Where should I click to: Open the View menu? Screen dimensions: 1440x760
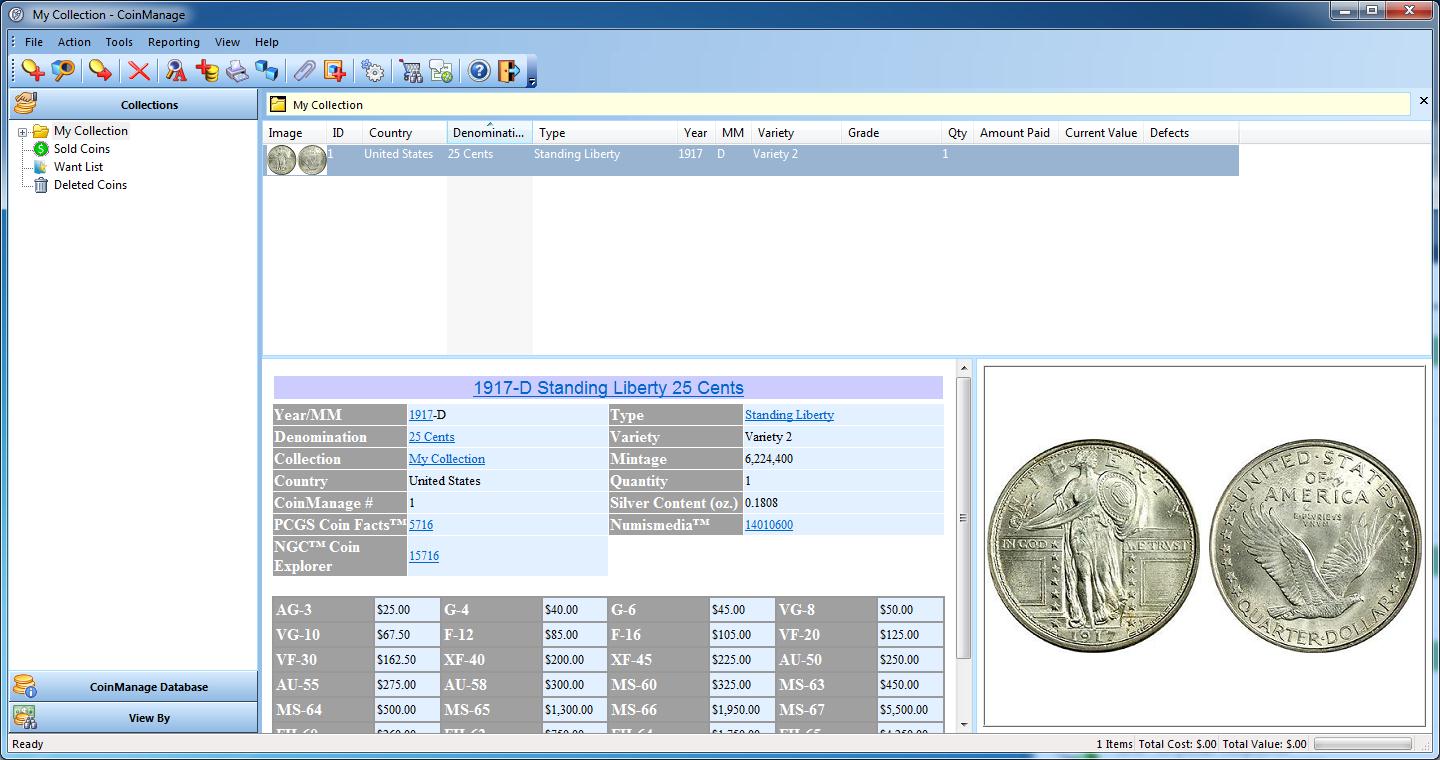pos(227,42)
